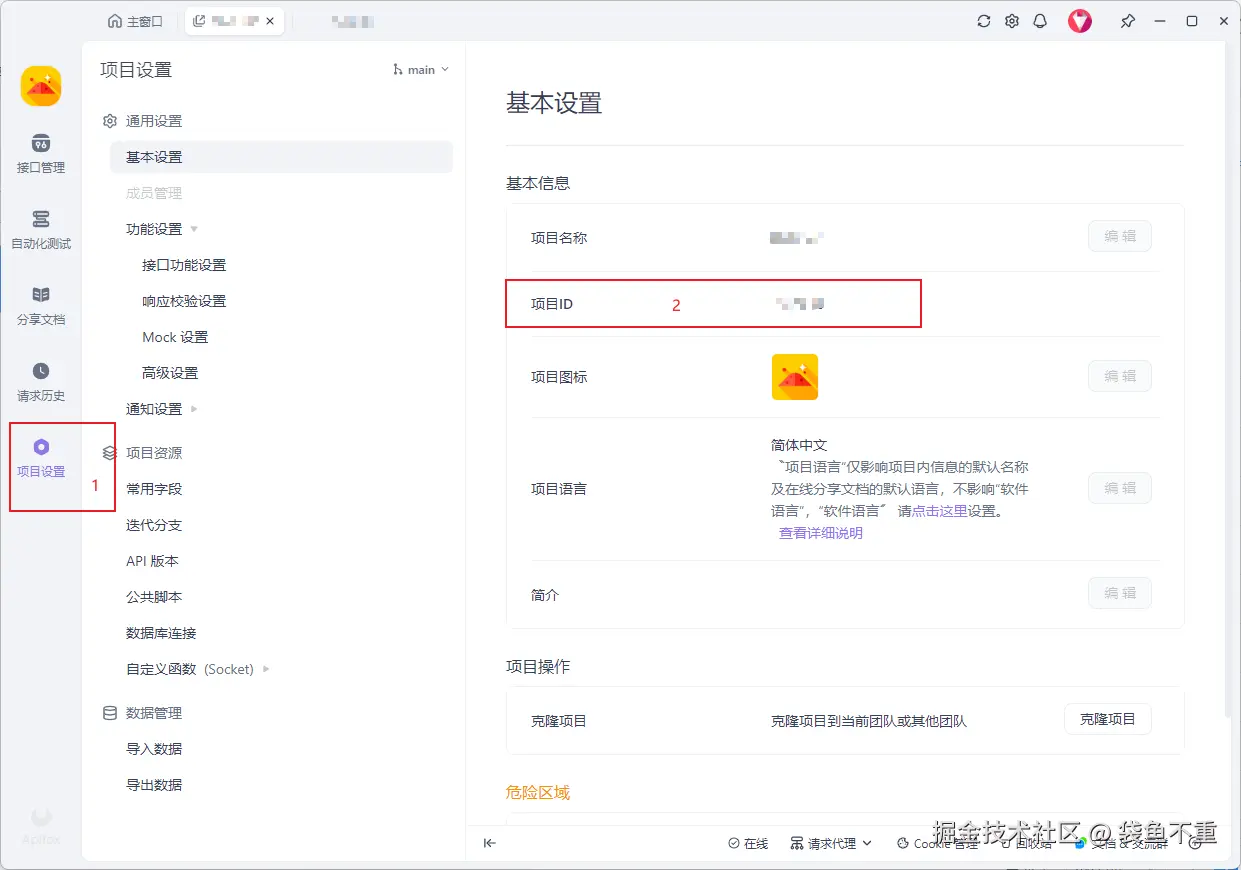This screenshot has width=1241, height=870.
Task: Switch to the 主窗口 home tab
Action: (135, 21)
